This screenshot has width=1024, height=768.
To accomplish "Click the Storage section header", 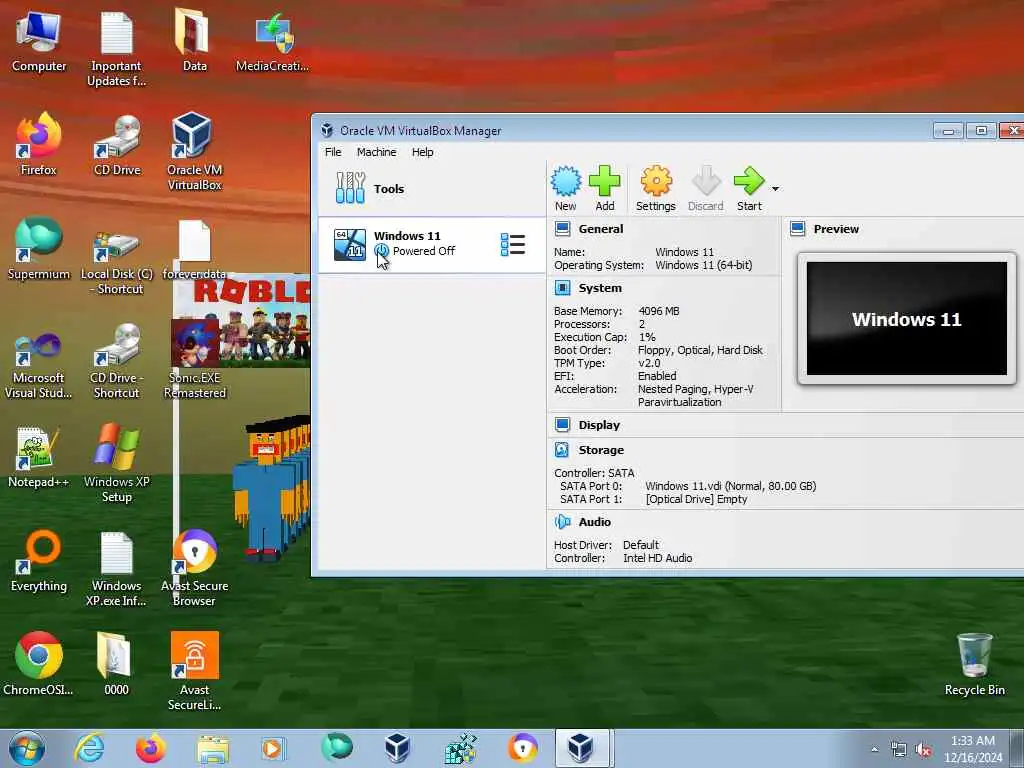I will (x=601, y=450).
